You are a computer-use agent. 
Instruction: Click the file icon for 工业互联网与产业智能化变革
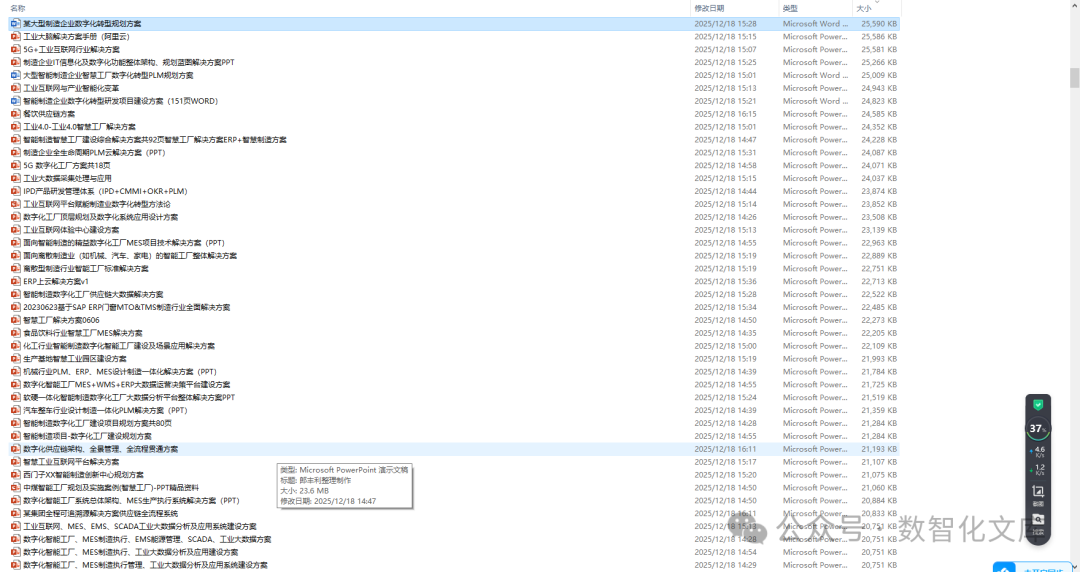pos(16,88)
